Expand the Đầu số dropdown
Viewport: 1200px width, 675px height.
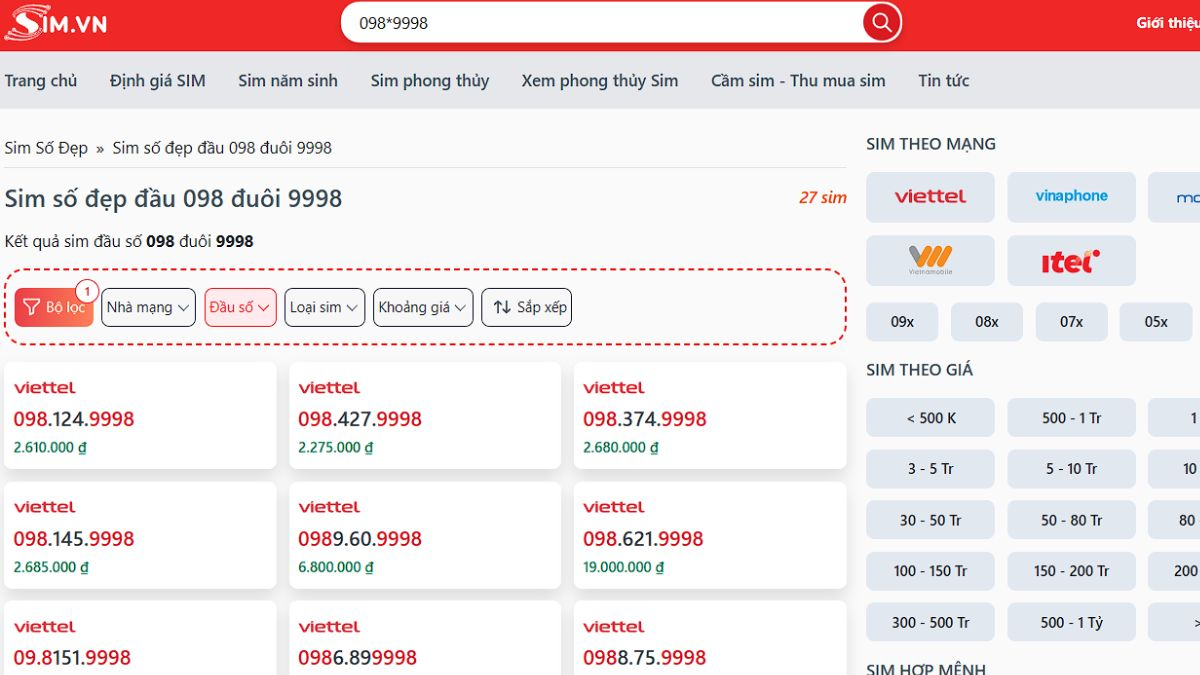[240, 307]
